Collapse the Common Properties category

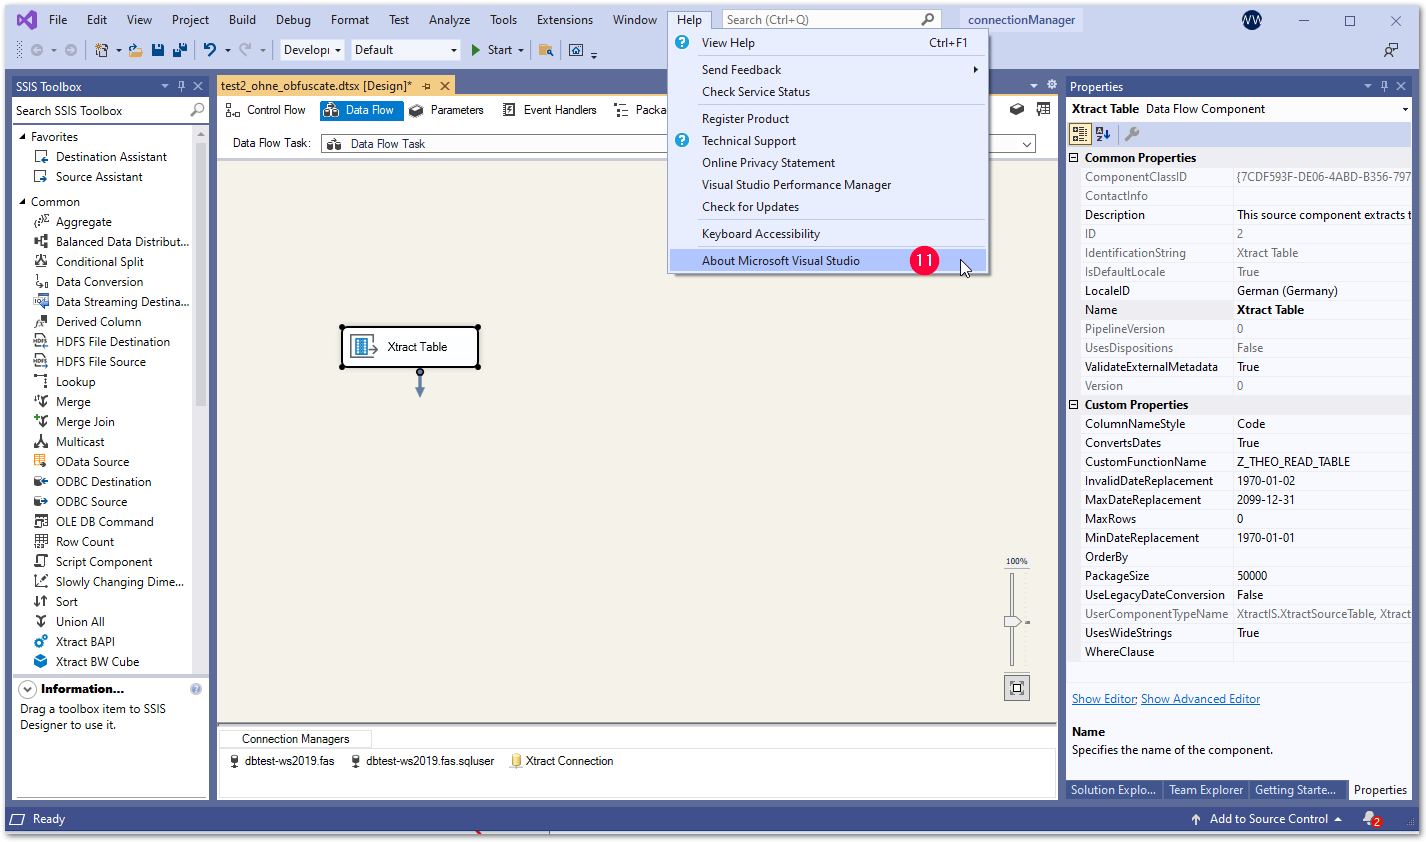pos(1074,158)
